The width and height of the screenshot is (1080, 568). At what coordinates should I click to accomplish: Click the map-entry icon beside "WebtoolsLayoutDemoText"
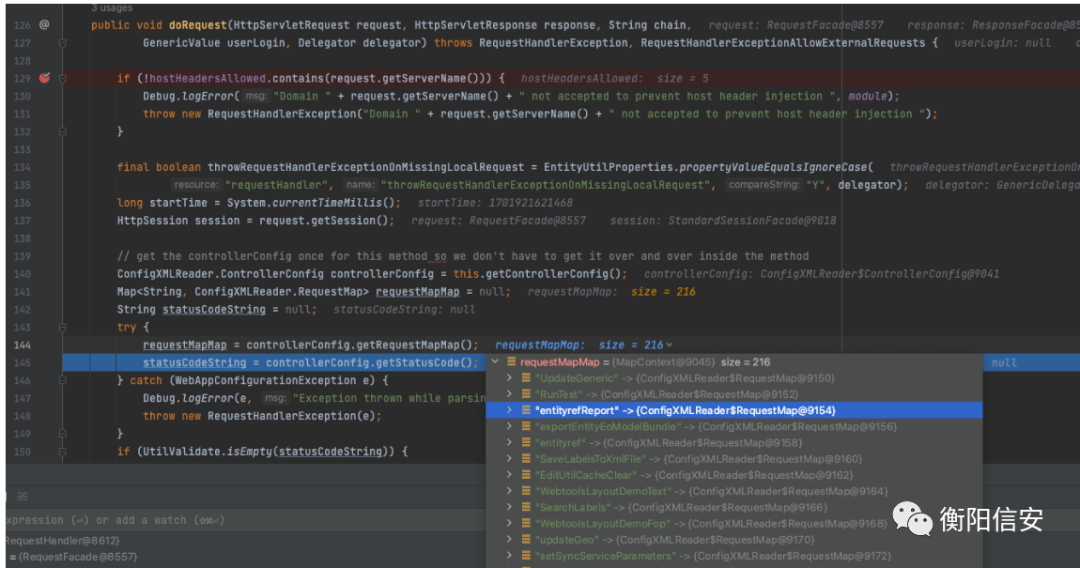(526, 491)
